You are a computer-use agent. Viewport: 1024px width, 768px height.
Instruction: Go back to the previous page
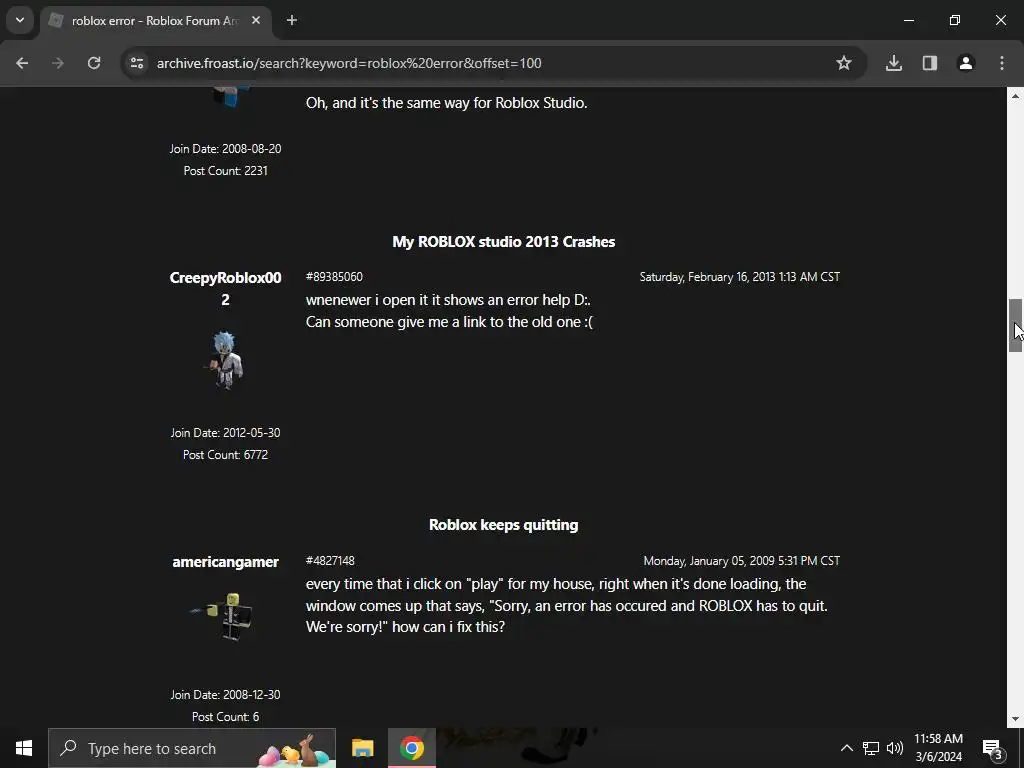22,63
